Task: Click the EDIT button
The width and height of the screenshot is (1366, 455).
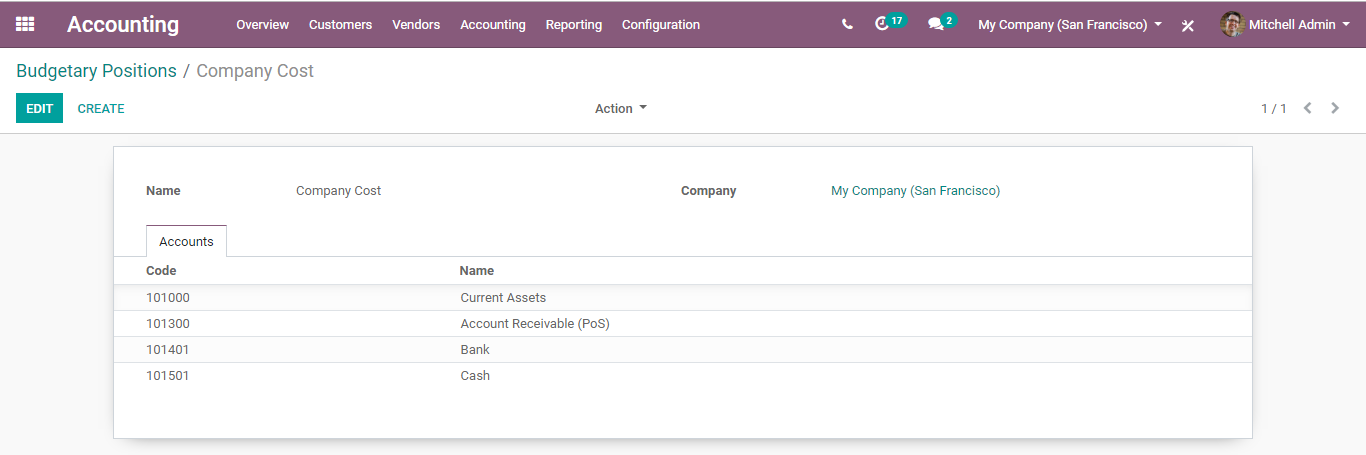Action: tap(39, 108)
